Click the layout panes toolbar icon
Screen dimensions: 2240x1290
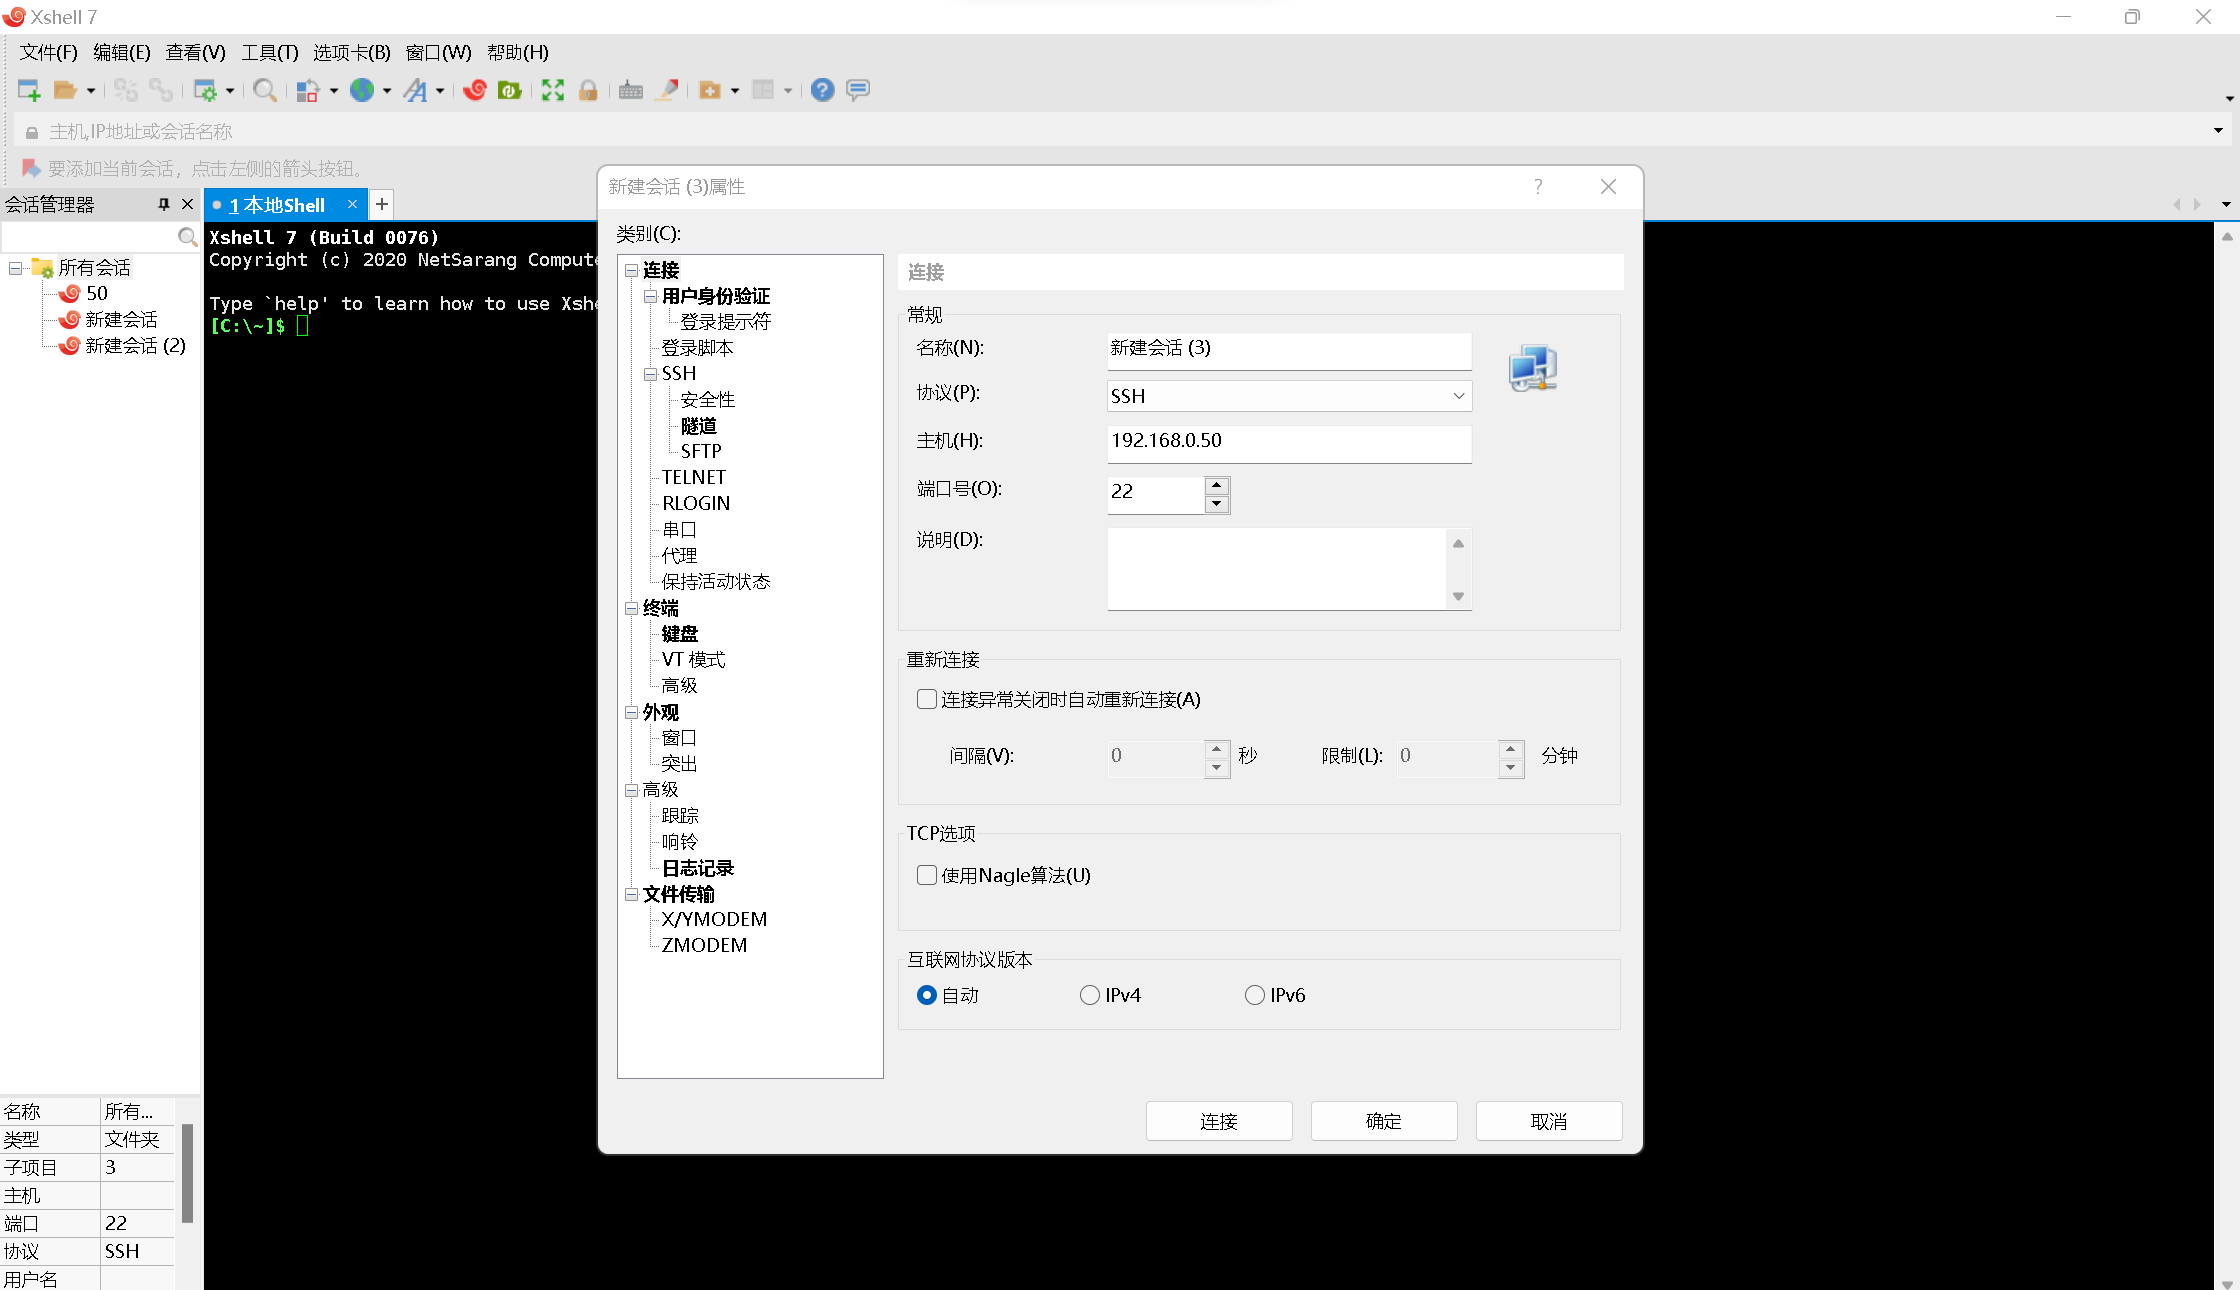tap(763, 90)
